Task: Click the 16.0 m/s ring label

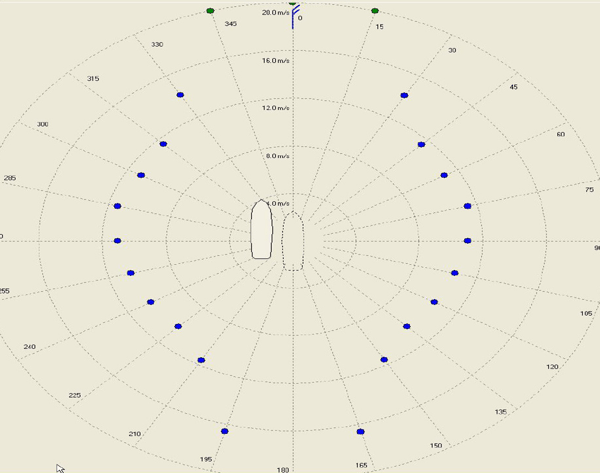Action: tap(276, 60)
